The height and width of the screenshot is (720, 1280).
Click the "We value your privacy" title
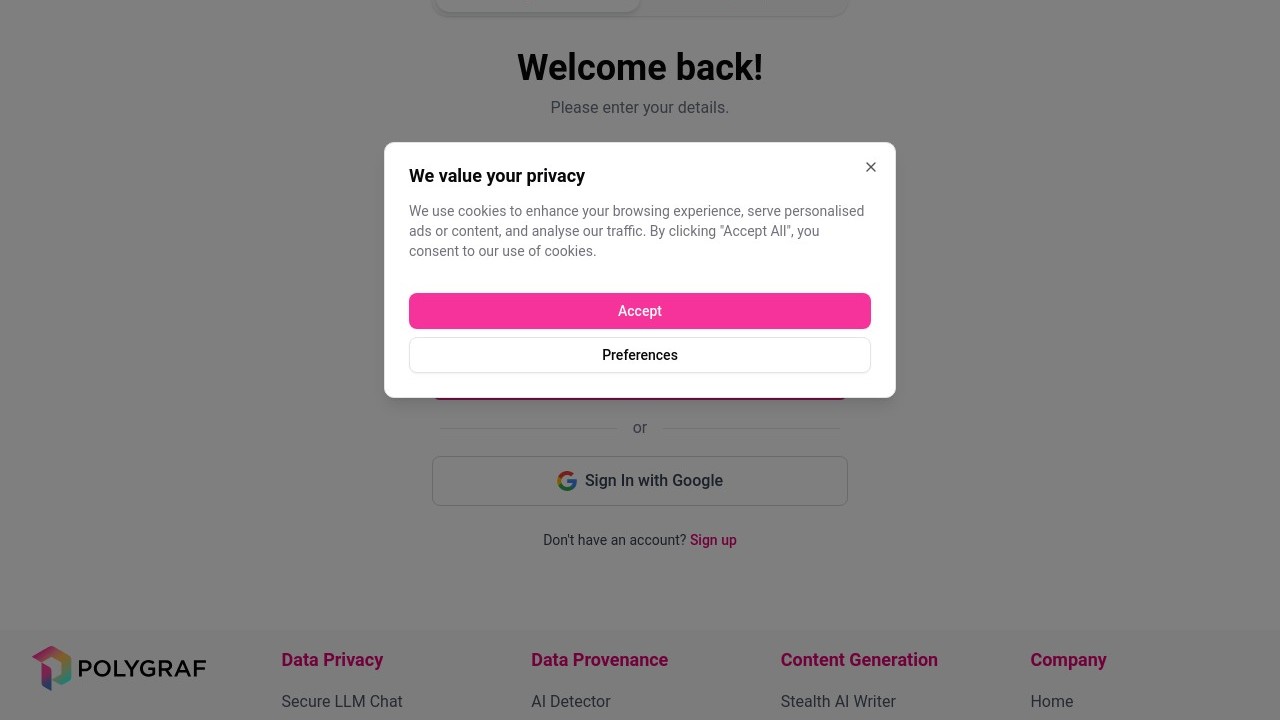coord(497,176)
